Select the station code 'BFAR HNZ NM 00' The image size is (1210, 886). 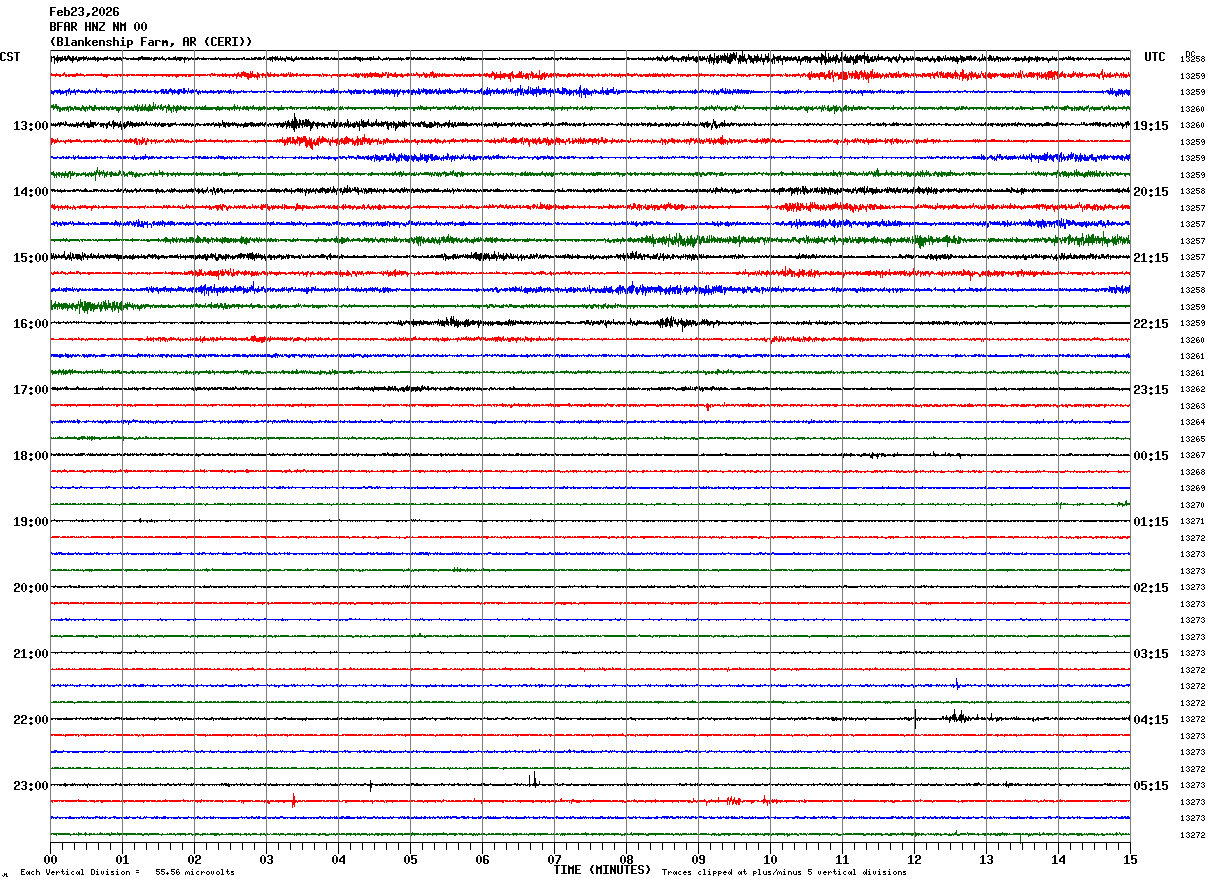click(98, 27)
